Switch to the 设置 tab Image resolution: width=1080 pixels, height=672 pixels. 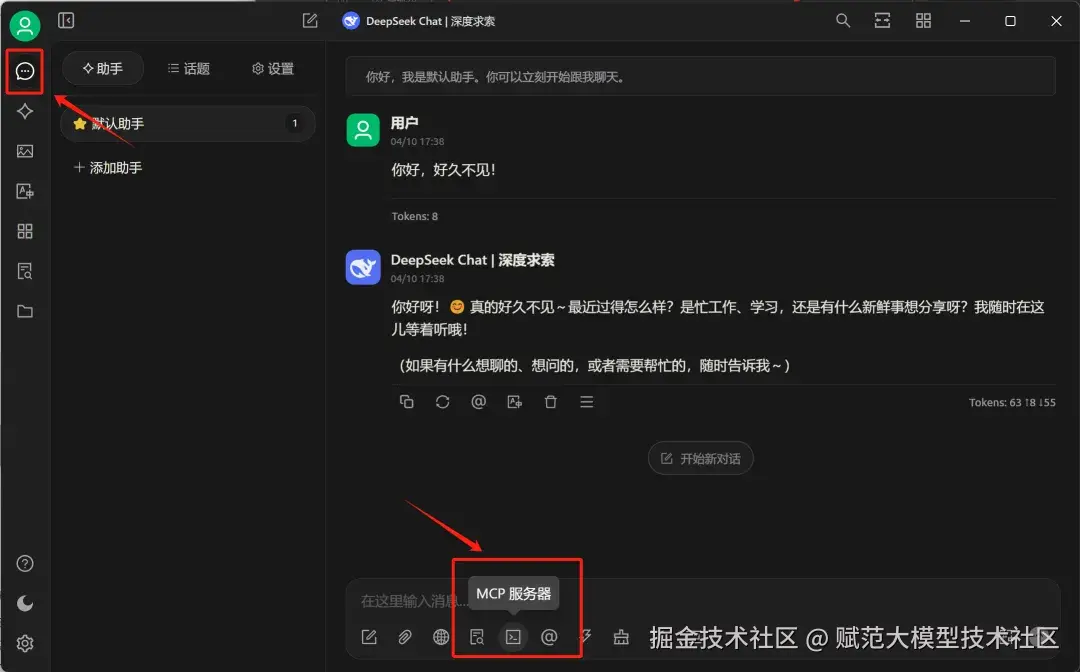click(270, 68)
